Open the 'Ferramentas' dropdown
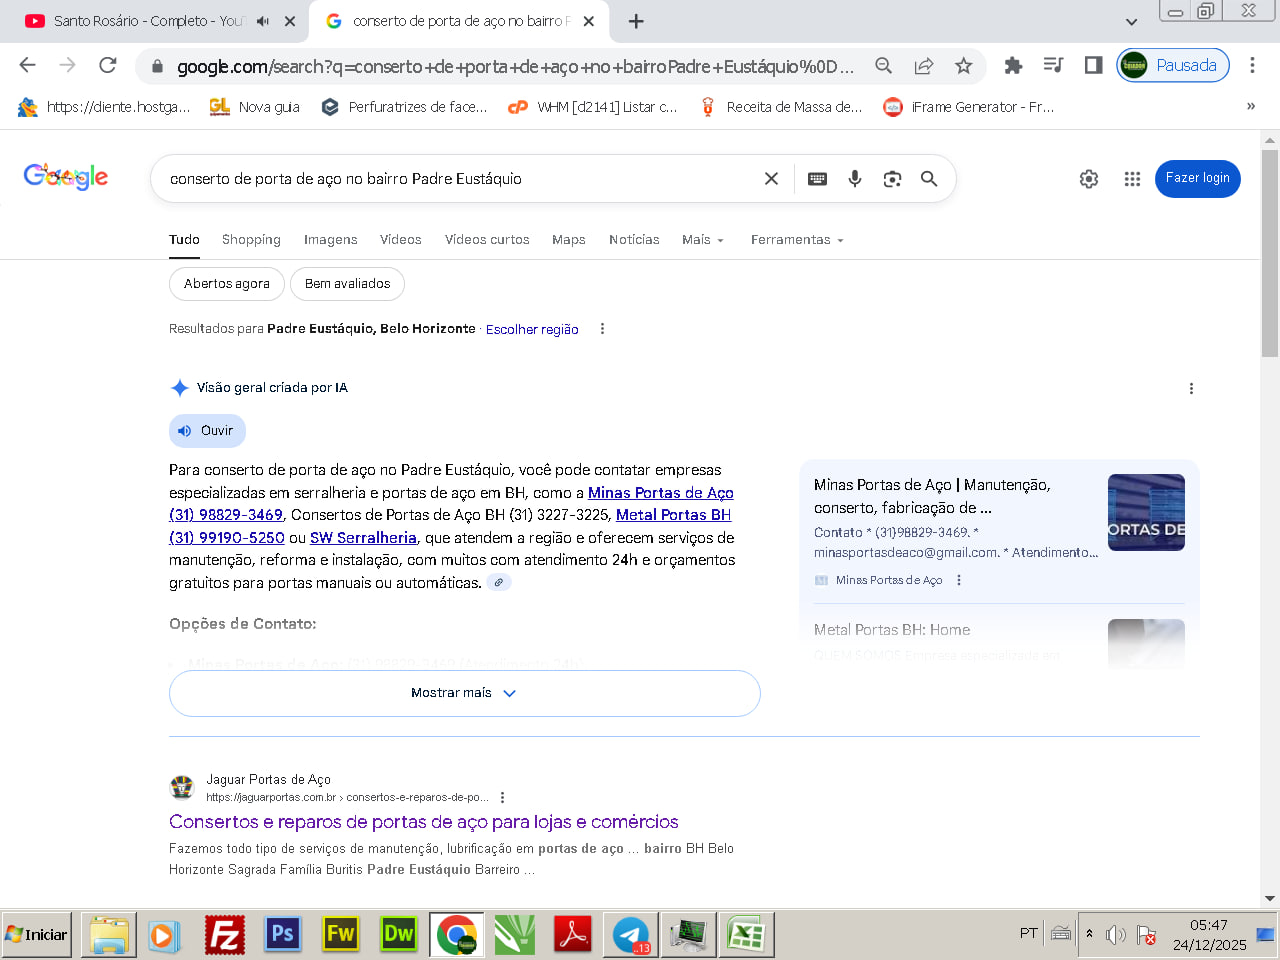Image resolution: width=1280 pixels, height=960 pixels. [797, 240]
